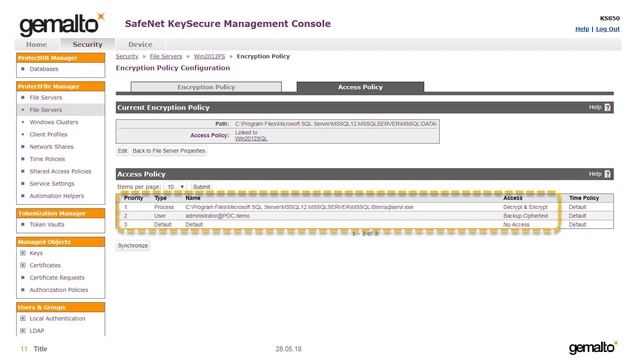Click the Name column header
640x360 pixels.
193,198
